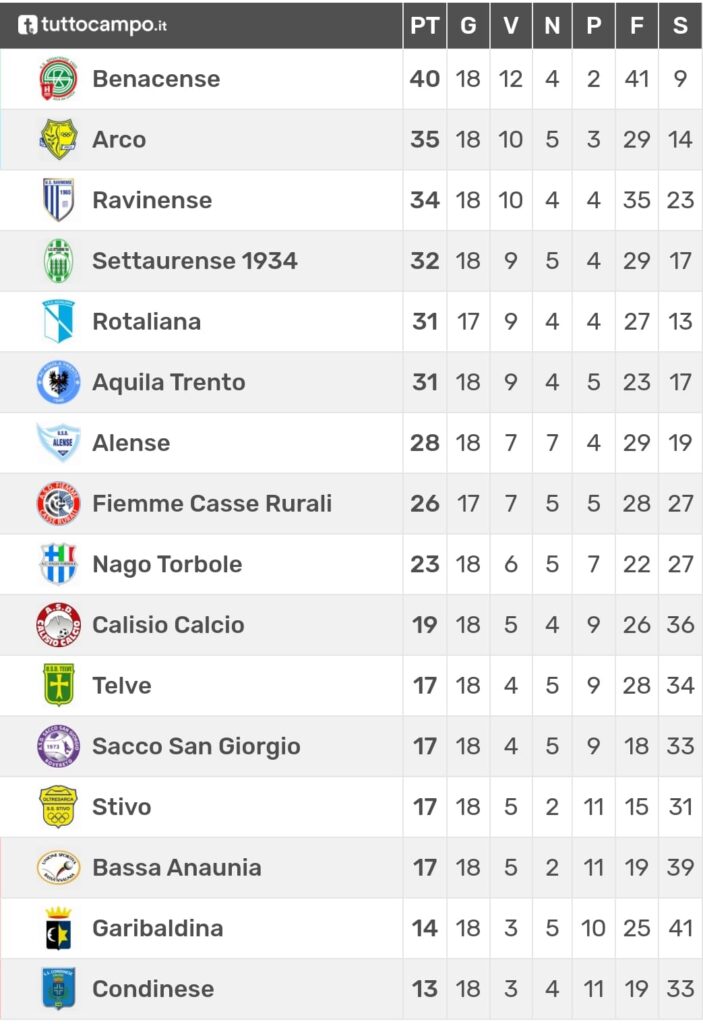
Task: Click the V wins column header
Action: (511, 25)
